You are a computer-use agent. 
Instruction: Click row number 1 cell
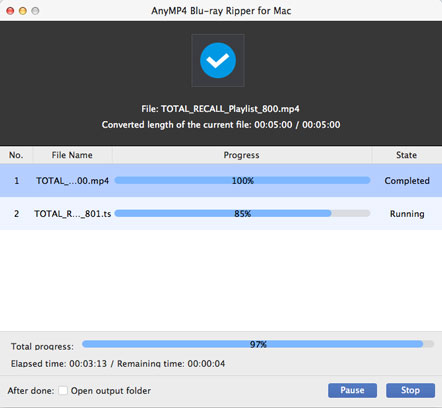tap(16, 181)
